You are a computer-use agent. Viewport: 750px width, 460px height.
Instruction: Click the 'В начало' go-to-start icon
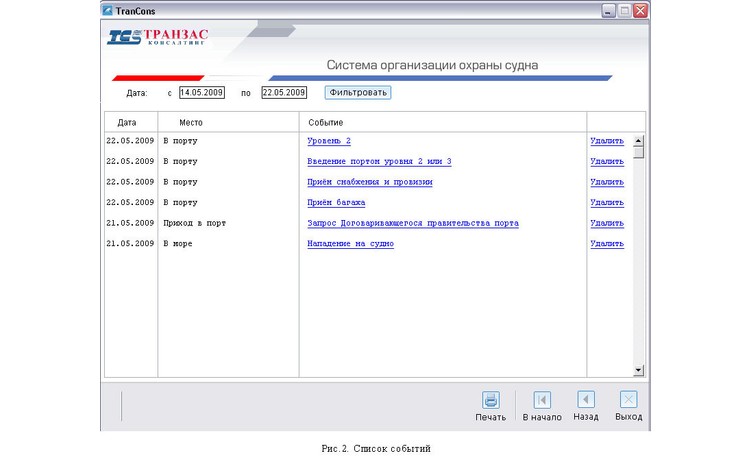[542, 400]
